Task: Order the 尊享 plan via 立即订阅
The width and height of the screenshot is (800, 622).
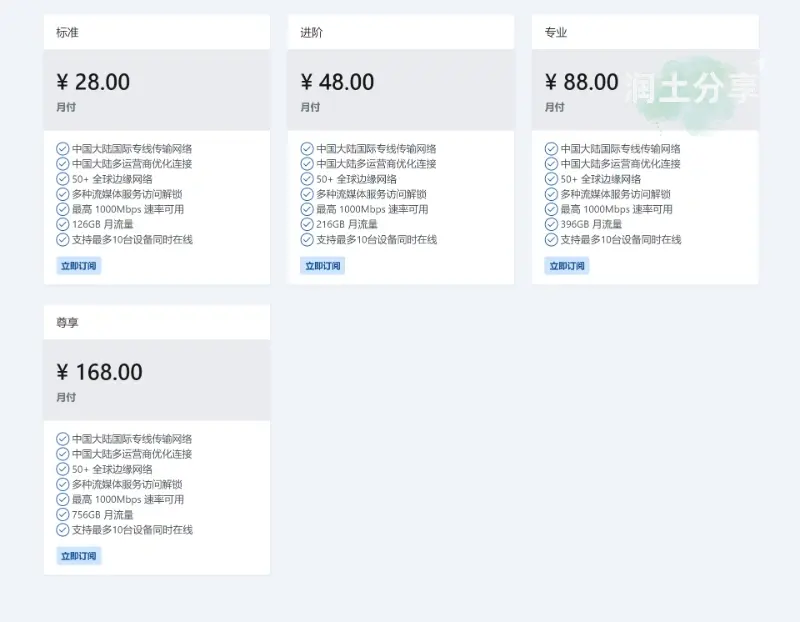Action: (79, 556)
